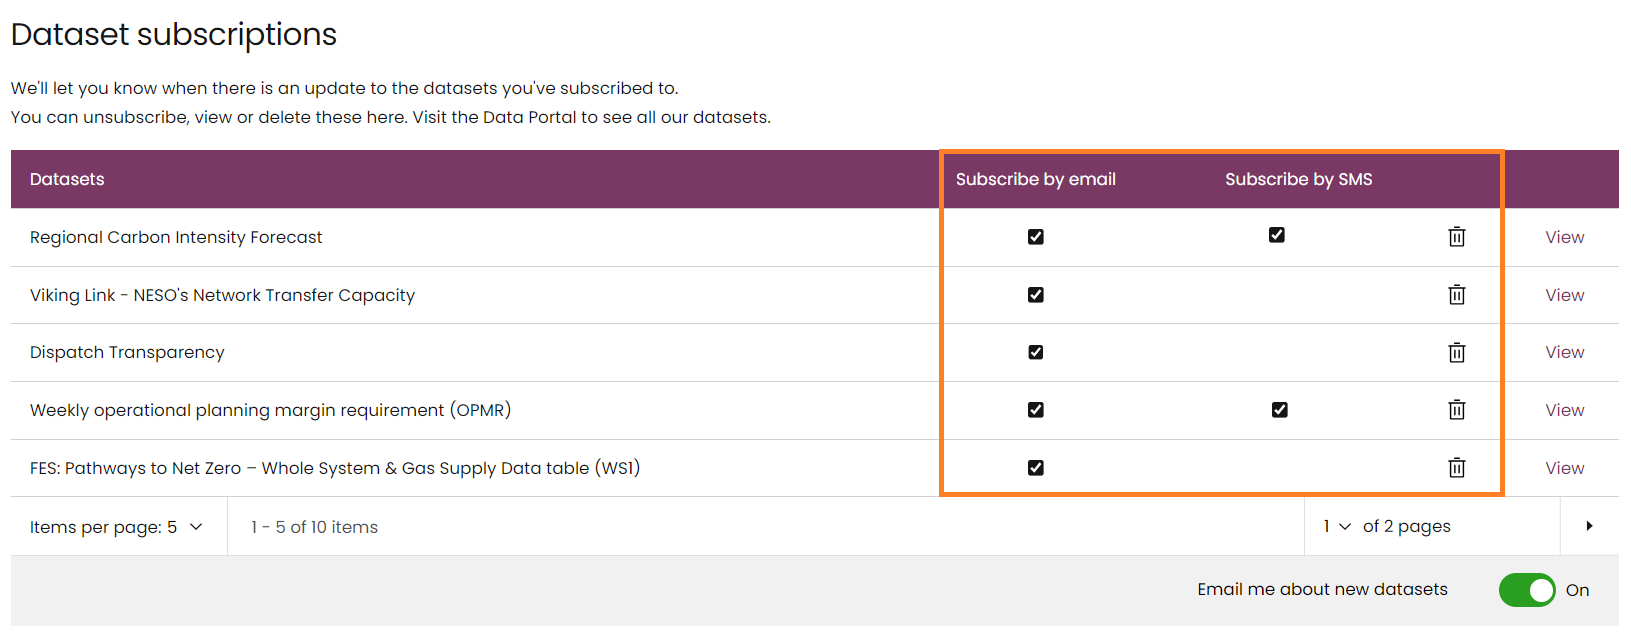Turn off Email me about new datasets
The width and height of the screenshot is (1631, 640).
pos(1526,590)
